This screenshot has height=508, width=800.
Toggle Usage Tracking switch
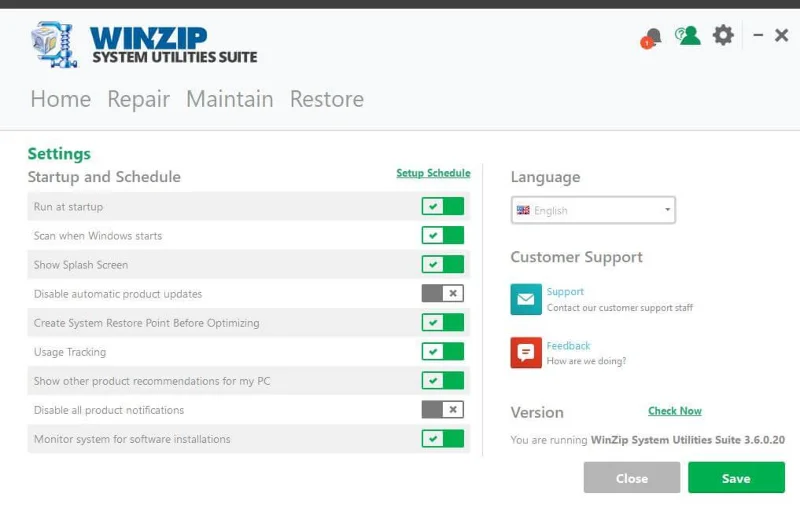point(443,352)
